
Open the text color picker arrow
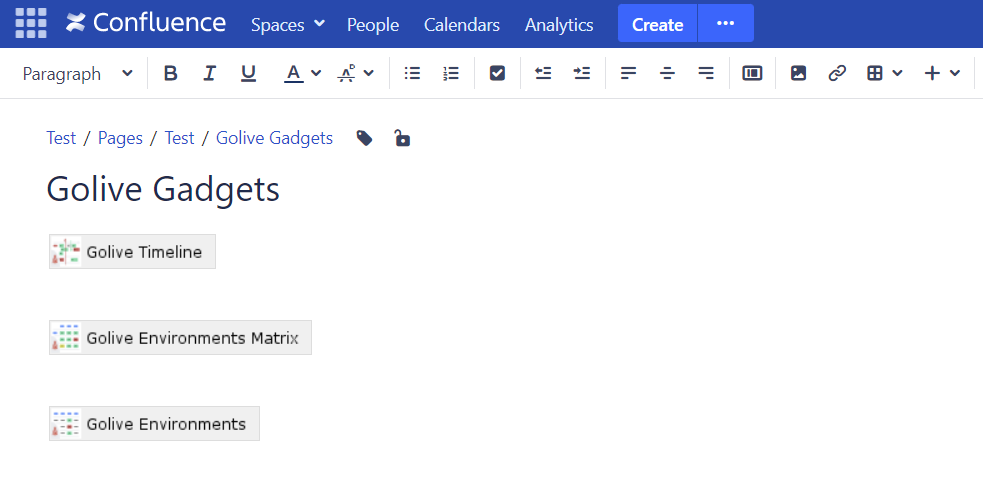click(317, 73)
